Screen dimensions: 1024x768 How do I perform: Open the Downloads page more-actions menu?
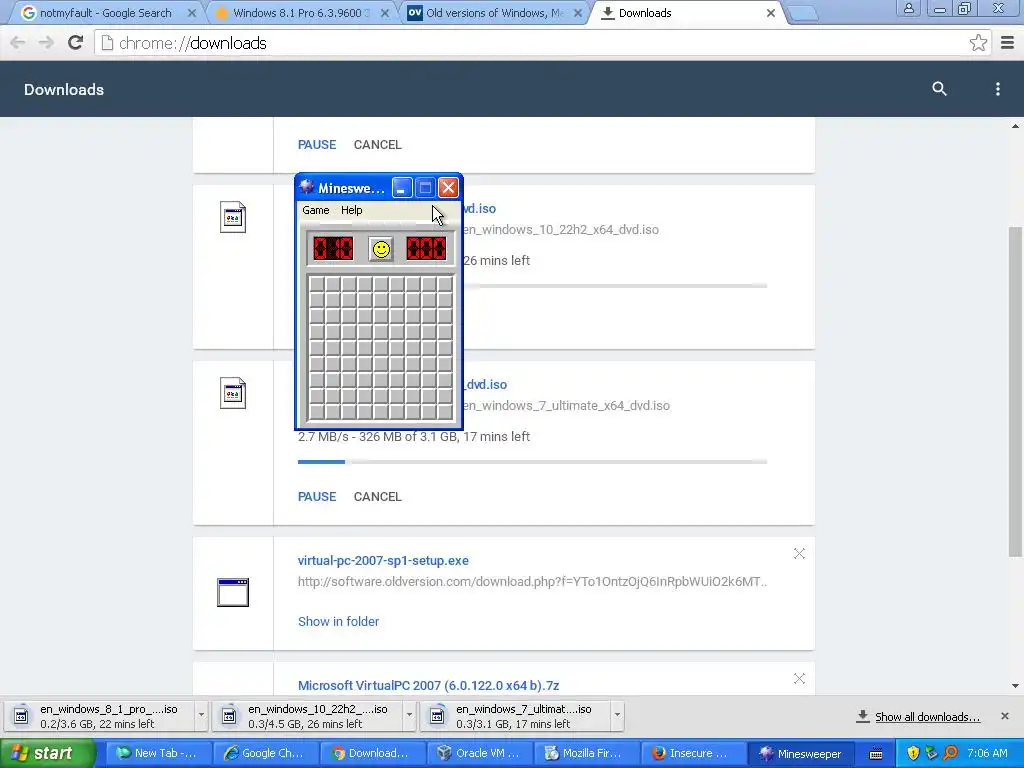[997, 89]
